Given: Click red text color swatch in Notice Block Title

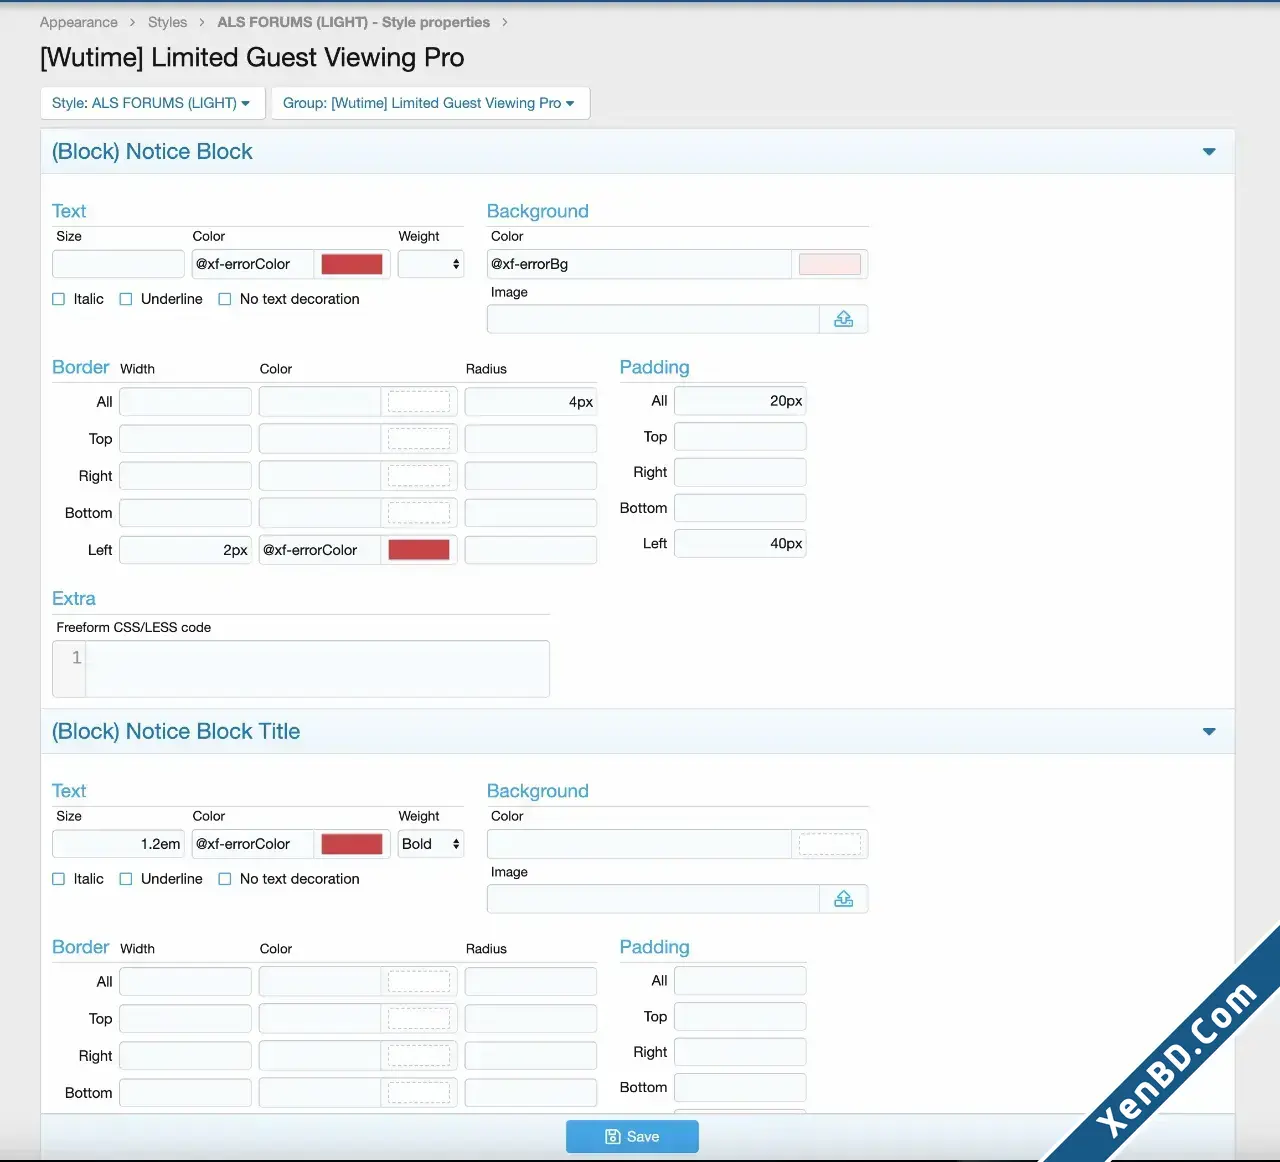Looking at the screenshot, I should 352,844.
